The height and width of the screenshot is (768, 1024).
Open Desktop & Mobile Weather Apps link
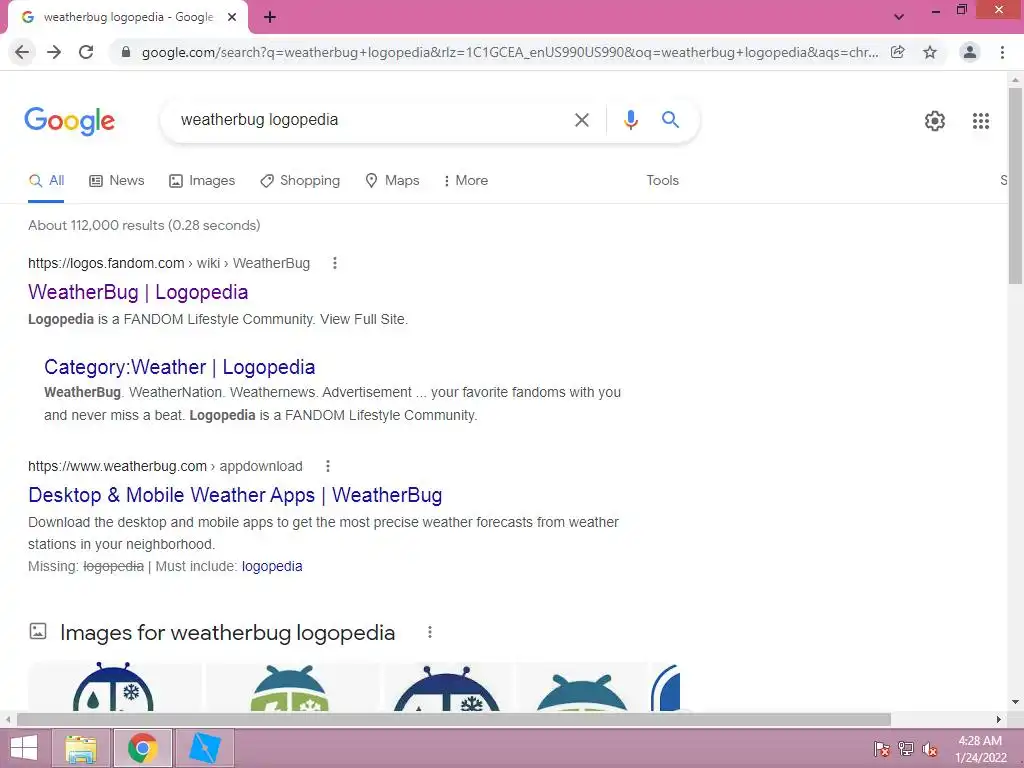236,495
